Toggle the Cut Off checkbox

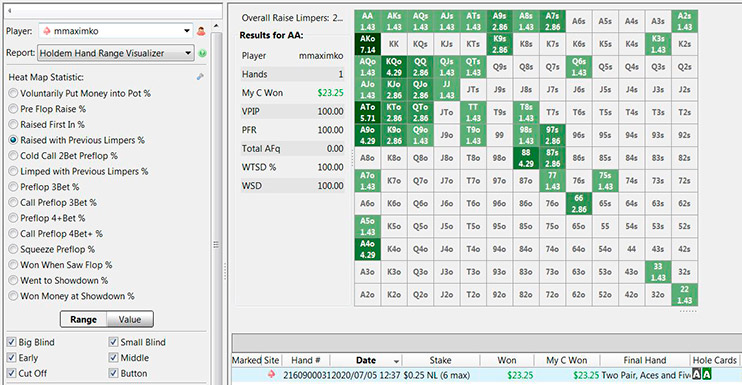tap(12, 373)
